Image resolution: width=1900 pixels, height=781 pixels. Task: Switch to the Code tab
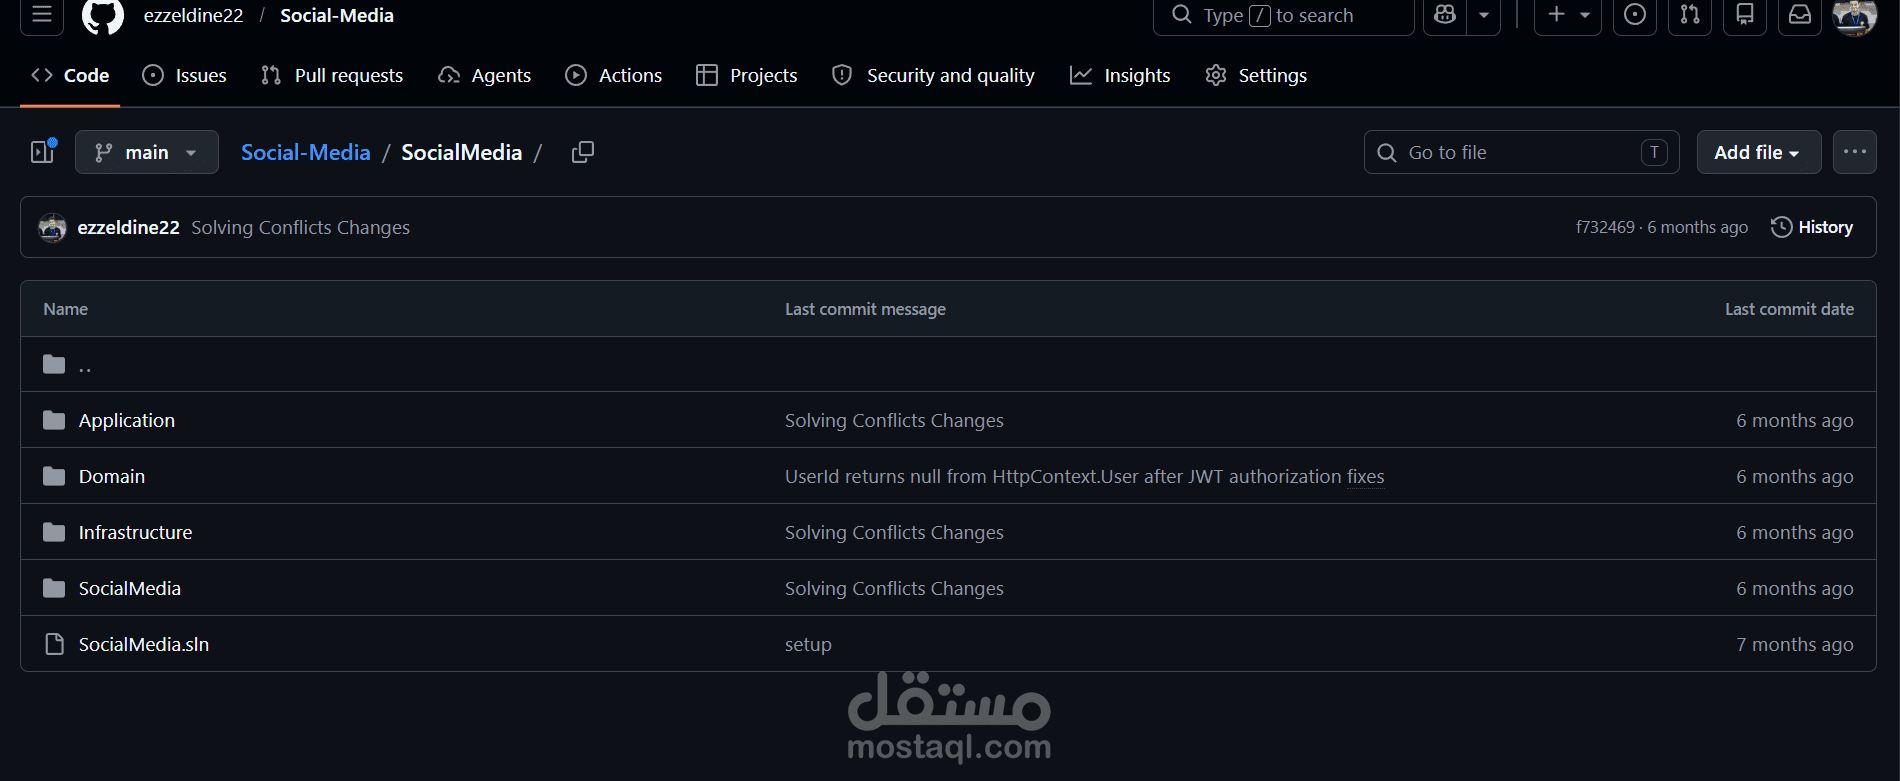[70, 75]
